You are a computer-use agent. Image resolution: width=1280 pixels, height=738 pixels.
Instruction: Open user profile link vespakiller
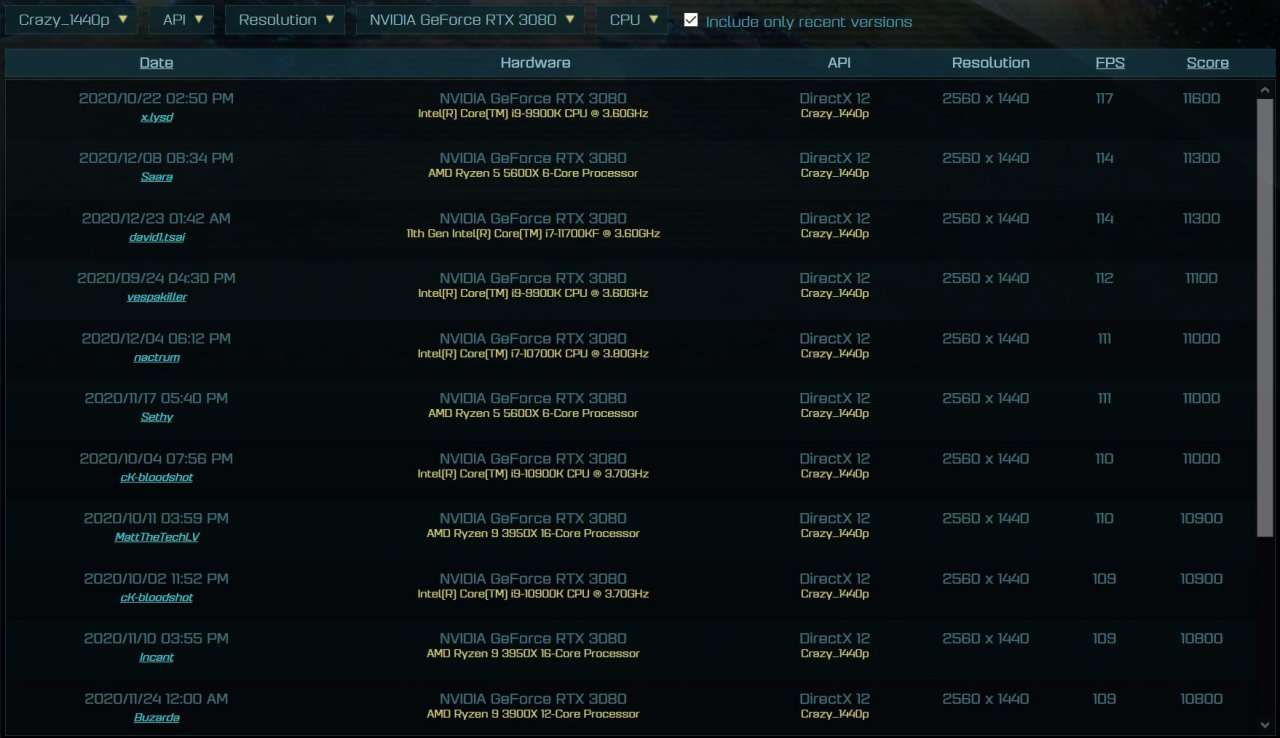[x=156, y=297]
